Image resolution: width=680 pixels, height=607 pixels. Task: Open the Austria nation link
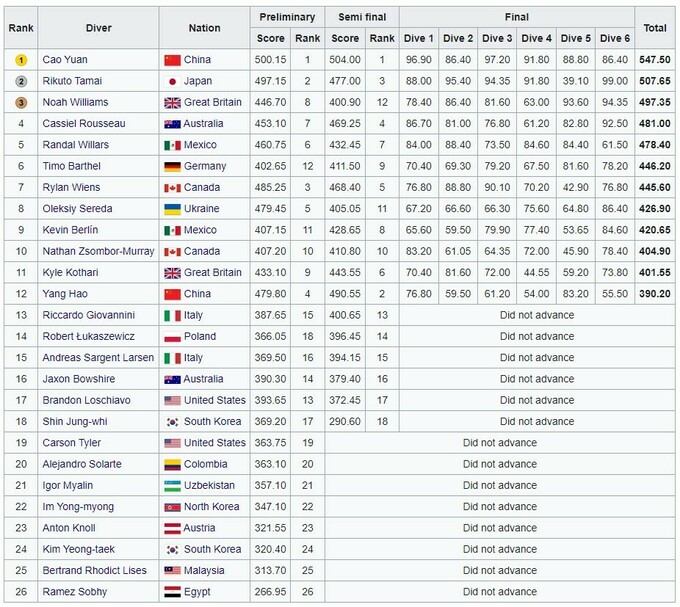(x=199, y=528)
